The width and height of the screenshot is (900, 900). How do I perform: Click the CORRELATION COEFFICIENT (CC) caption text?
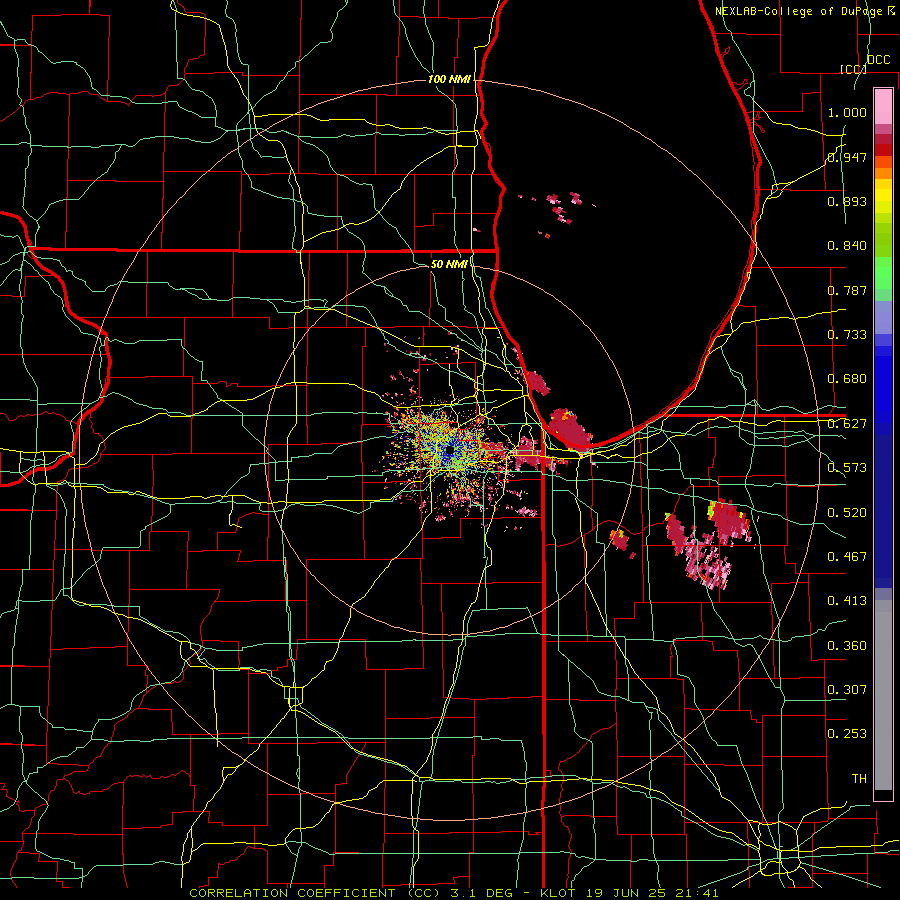pyautogui.click(x=315, y=893)
